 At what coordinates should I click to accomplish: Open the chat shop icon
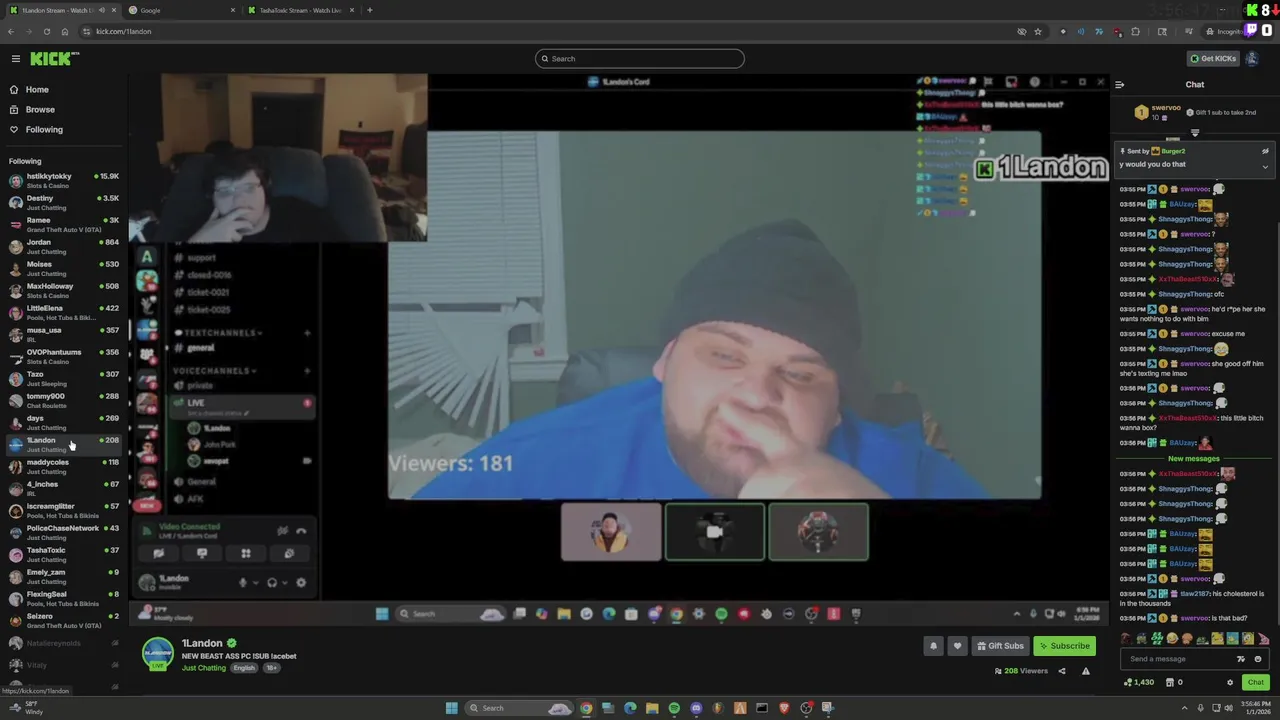click(1169, 683)
